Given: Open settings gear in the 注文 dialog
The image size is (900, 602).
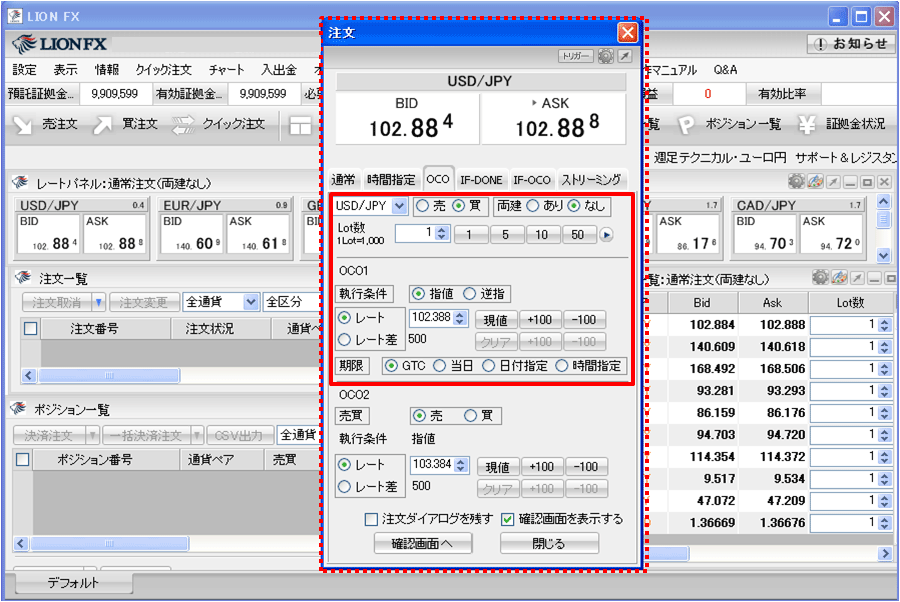Looking at the screenshot, I should [606, 56].
